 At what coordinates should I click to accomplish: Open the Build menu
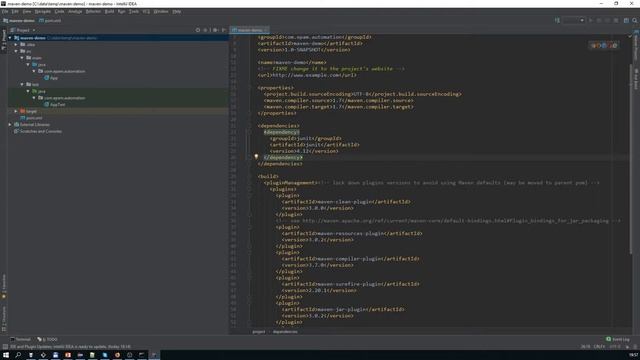point(109,11)
